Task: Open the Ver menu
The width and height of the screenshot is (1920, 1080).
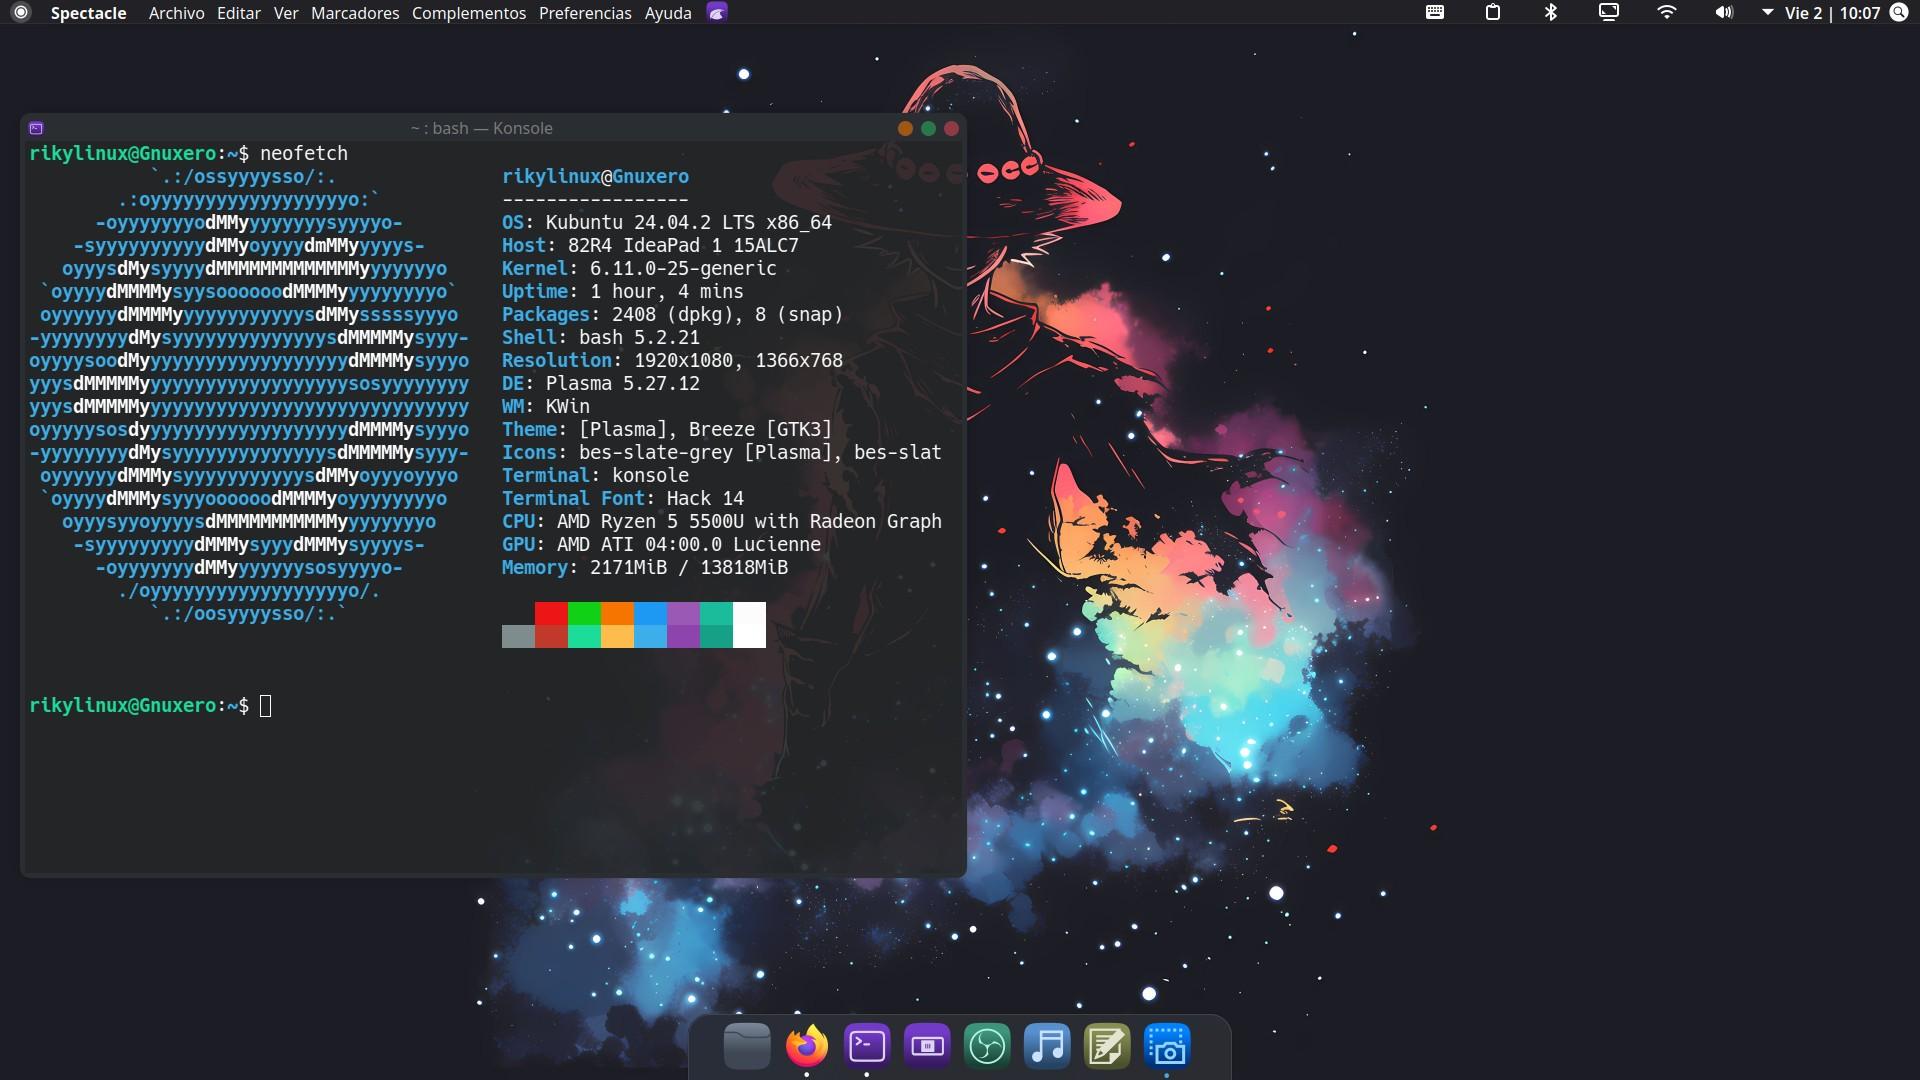Action: tap(286, 13)
